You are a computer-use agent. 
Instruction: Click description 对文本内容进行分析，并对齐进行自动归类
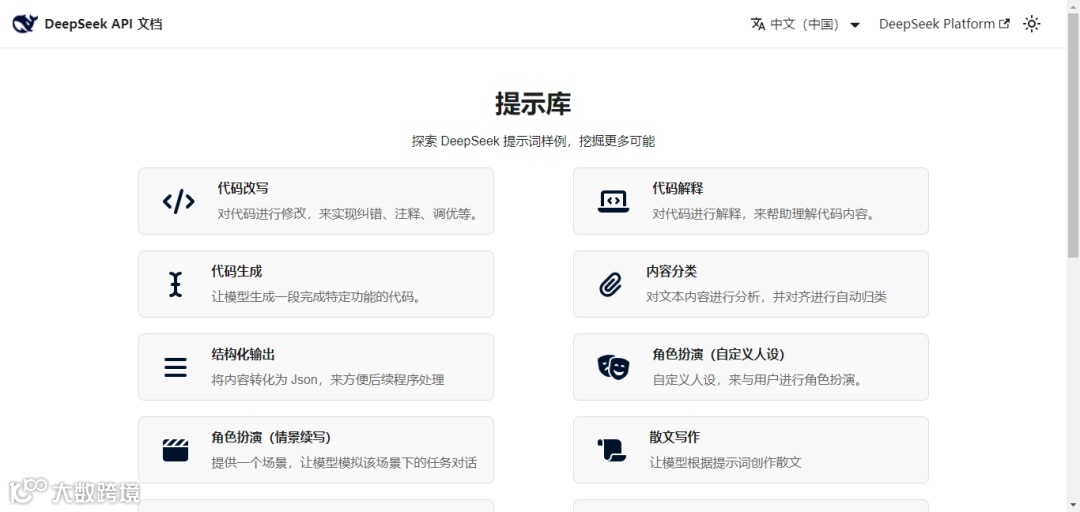766,297
